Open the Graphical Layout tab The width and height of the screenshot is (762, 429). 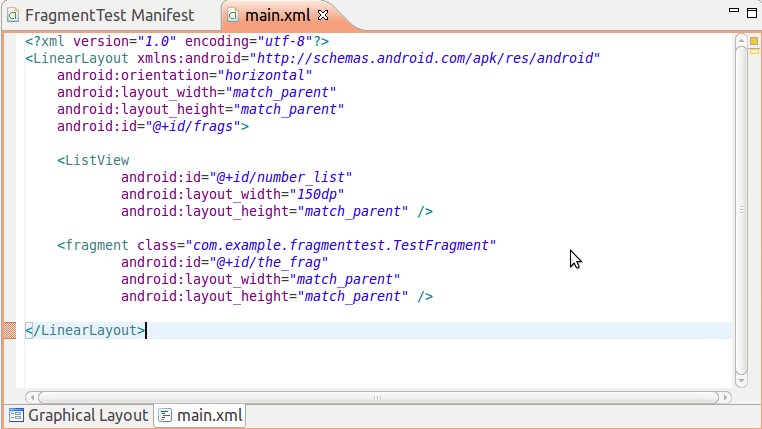(x=78, y=416)
